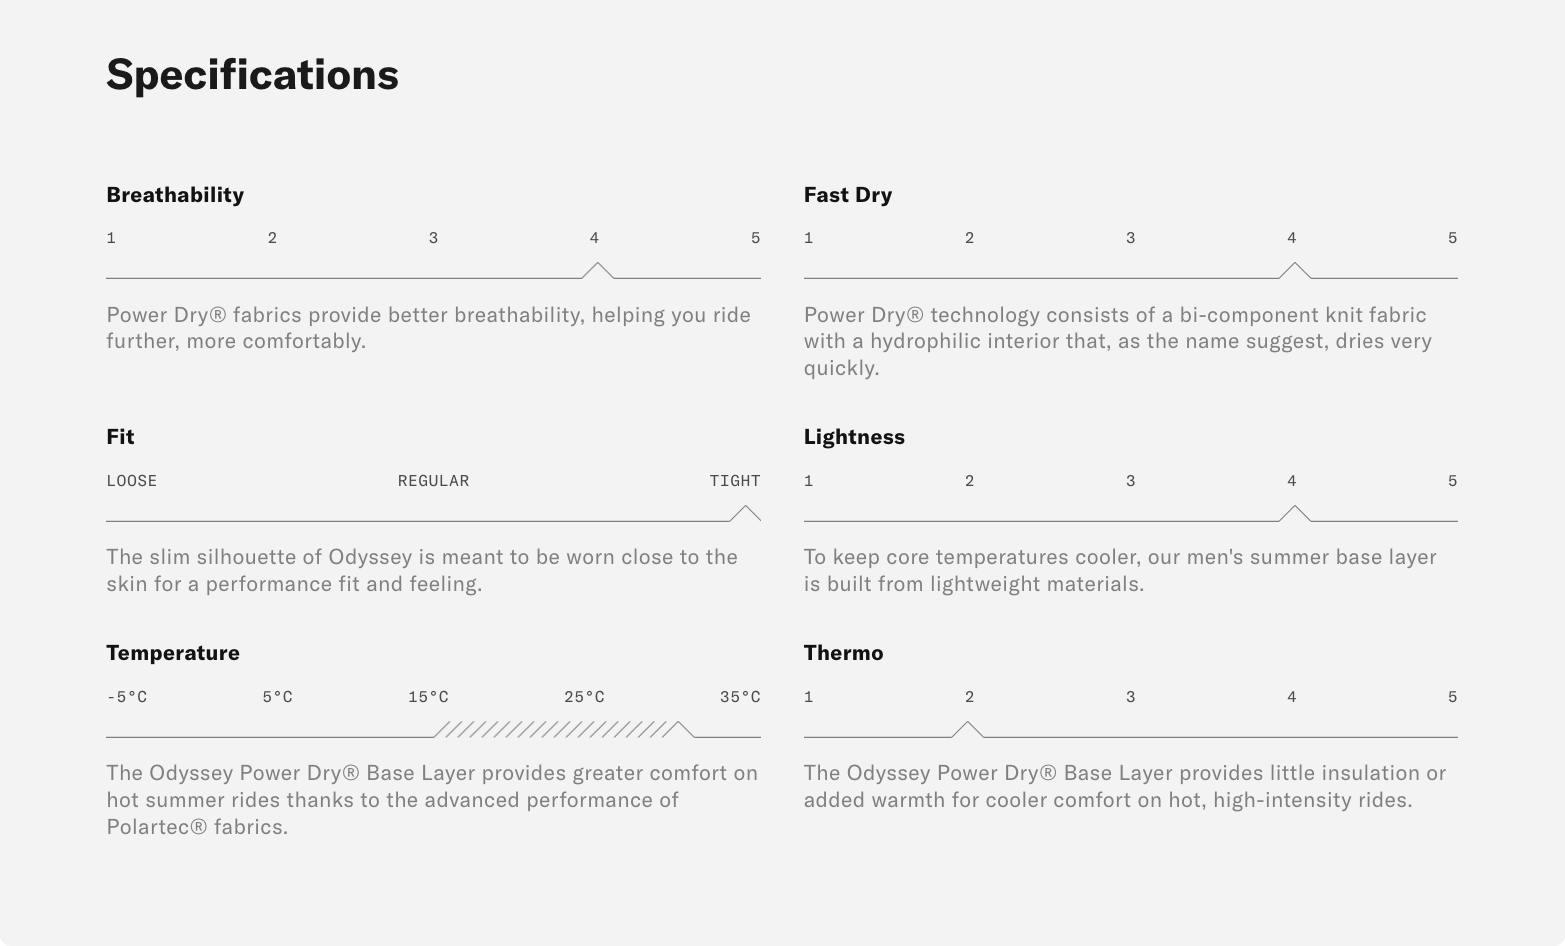This screenshot has height=946, width=1565.
Task: Click number 5 on the Thermo scale
Action: 1452,697
